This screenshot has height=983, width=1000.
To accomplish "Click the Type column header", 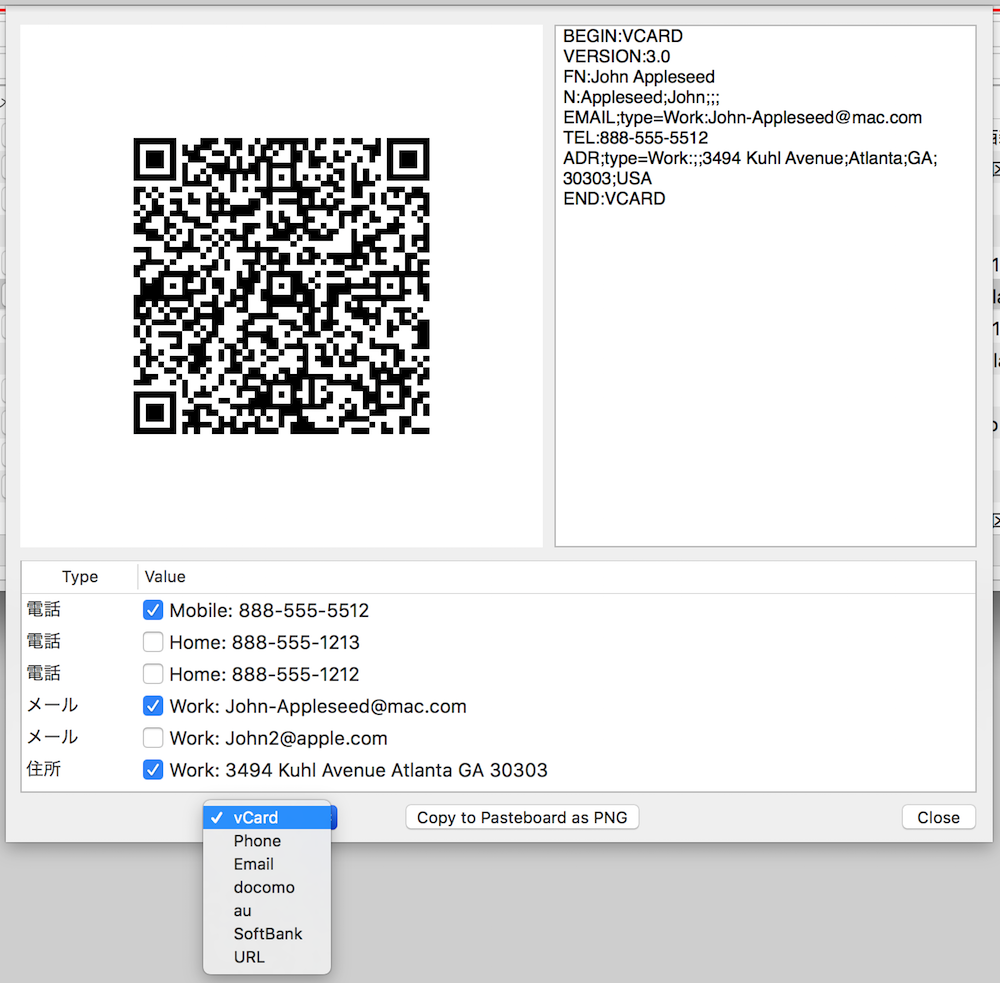I will (x=80, y=577).
